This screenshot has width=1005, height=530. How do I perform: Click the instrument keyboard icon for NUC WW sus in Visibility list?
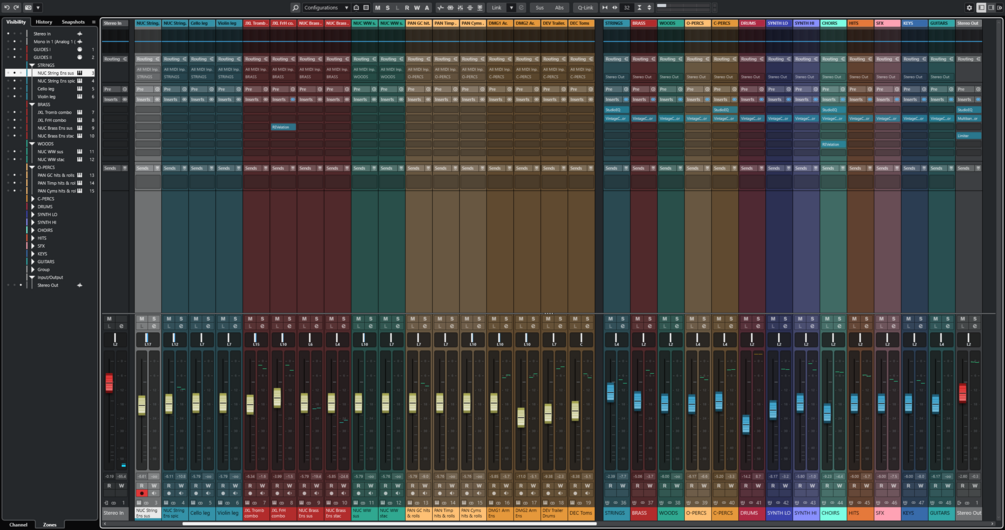79,152
